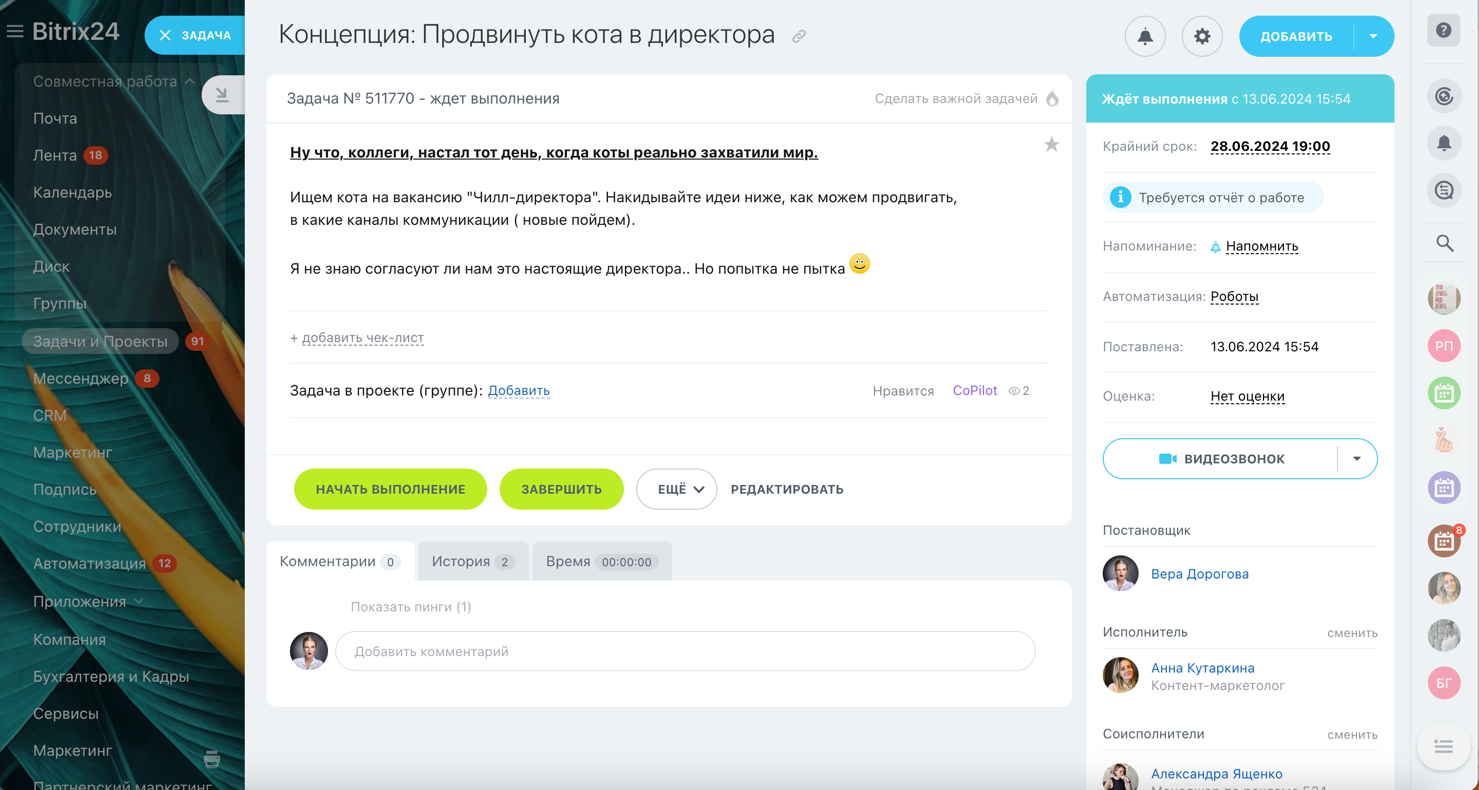Click сменить next to Исполнитель

[x=1352, y=633]
